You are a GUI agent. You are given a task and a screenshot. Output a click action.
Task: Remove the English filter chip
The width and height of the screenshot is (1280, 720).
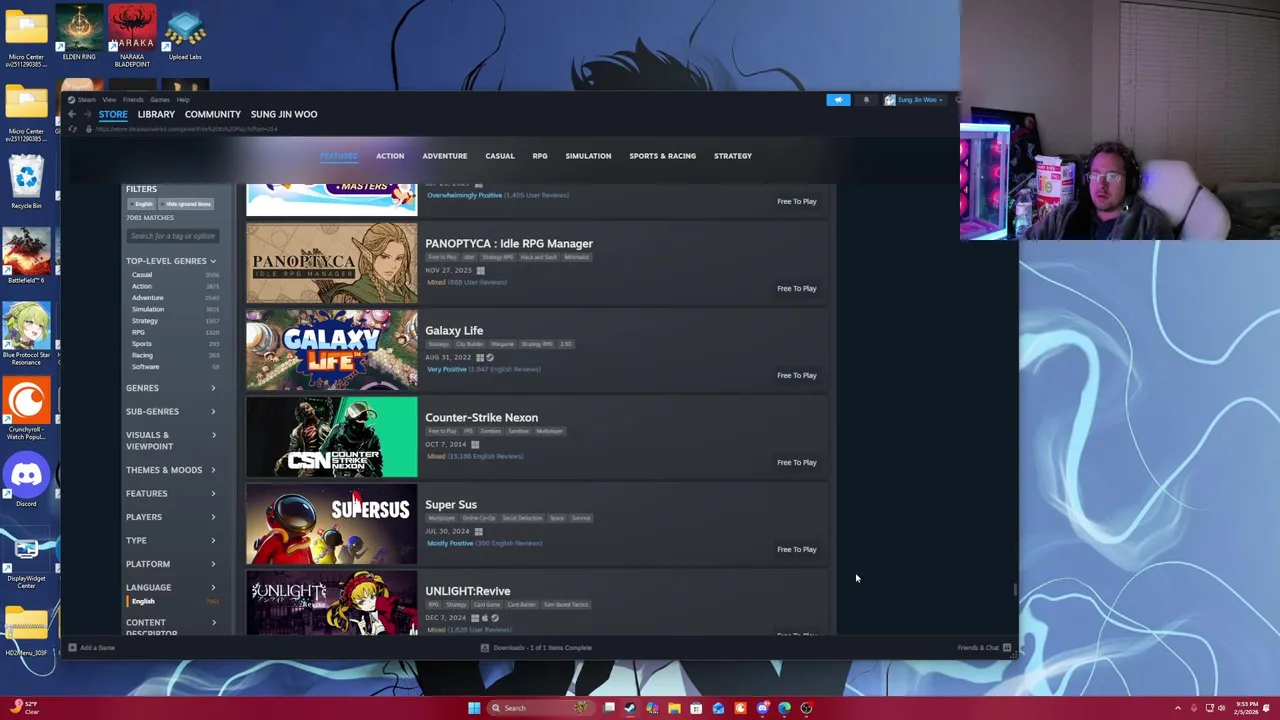142,204
